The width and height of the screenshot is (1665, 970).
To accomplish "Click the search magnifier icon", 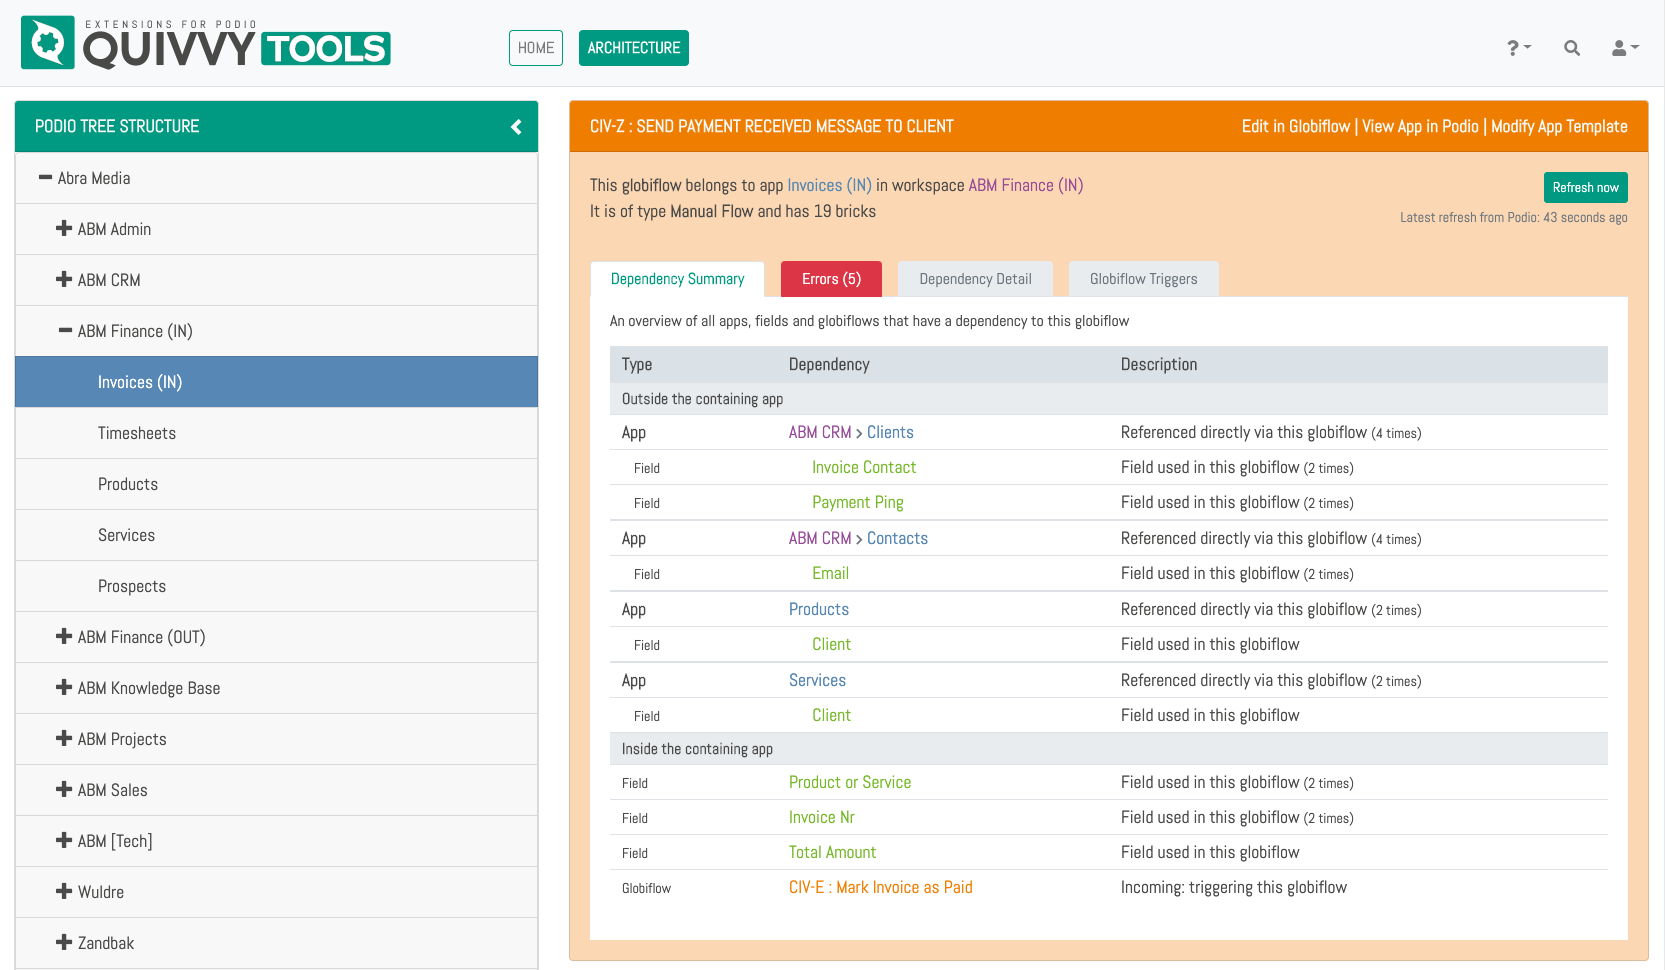I will click(x=1571, y=48).
